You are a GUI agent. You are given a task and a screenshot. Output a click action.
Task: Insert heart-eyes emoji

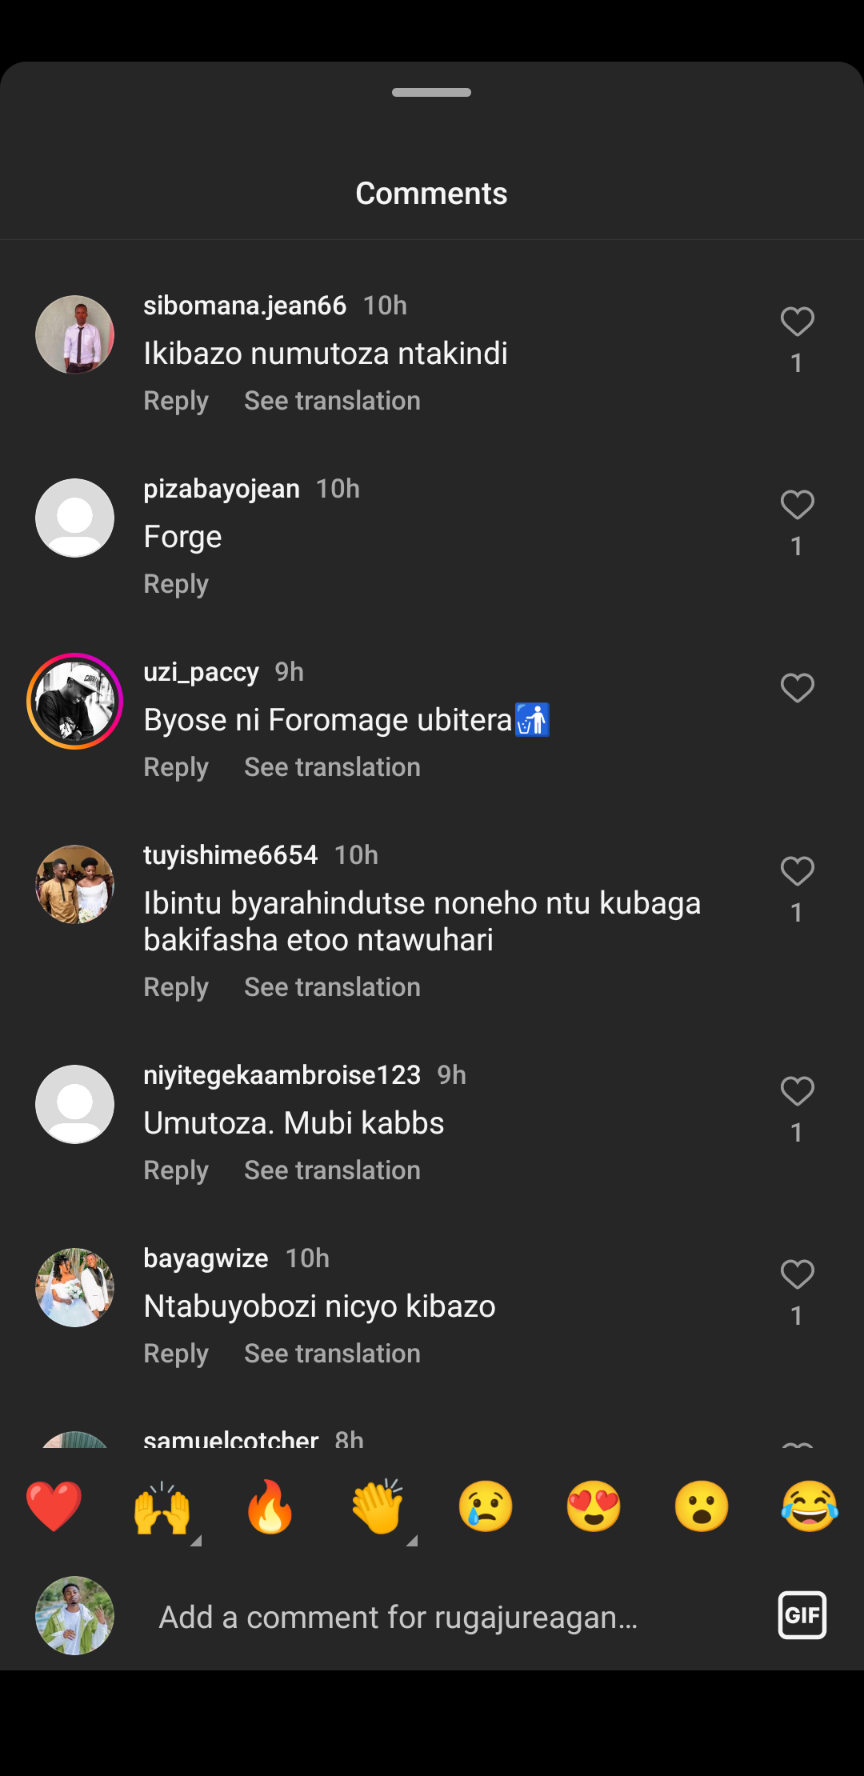[594, 1507]
